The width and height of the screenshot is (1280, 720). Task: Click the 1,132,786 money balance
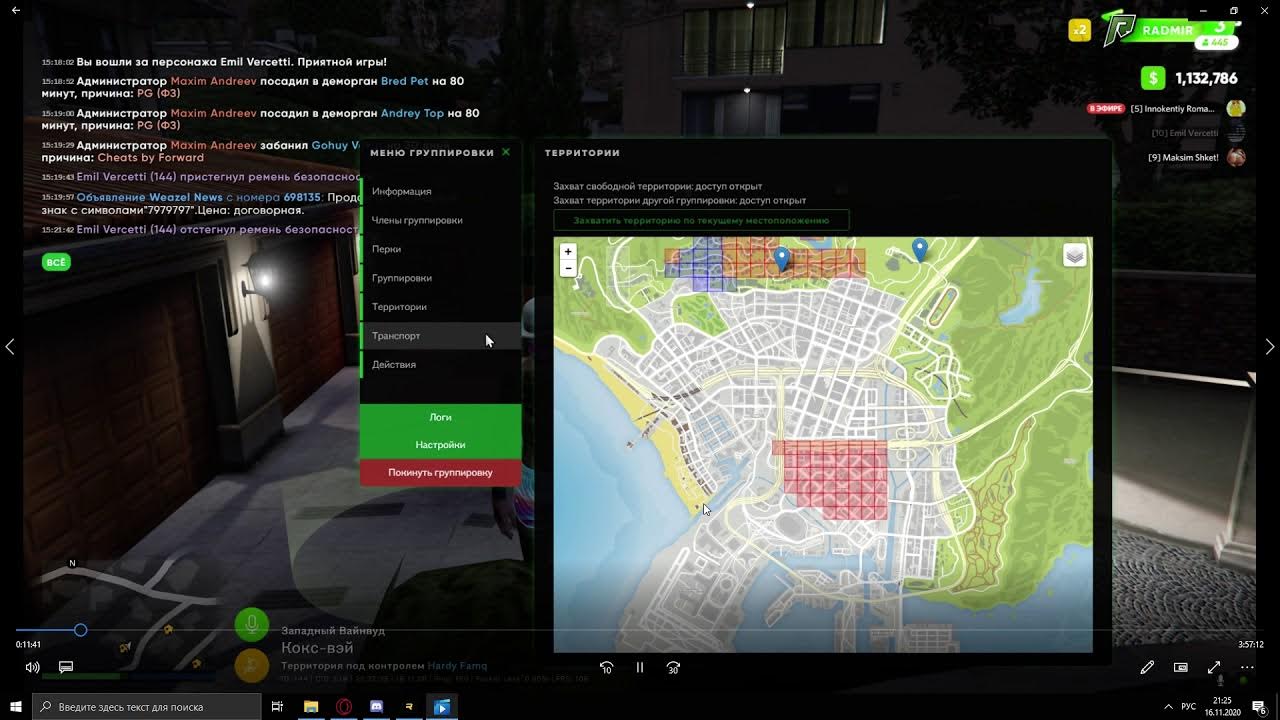pyautogui.click(x=1206, y=78)
